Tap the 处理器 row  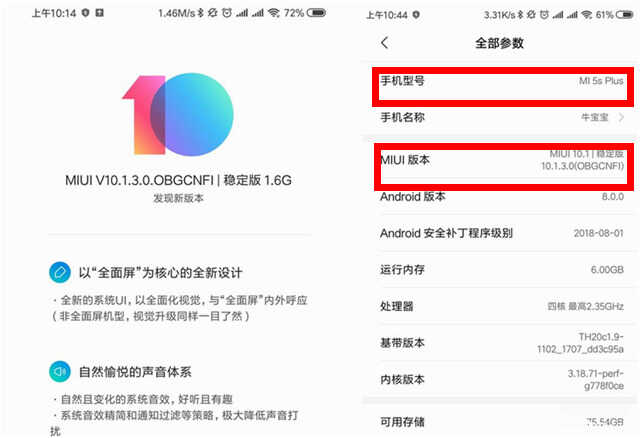[x=502, y=306]
